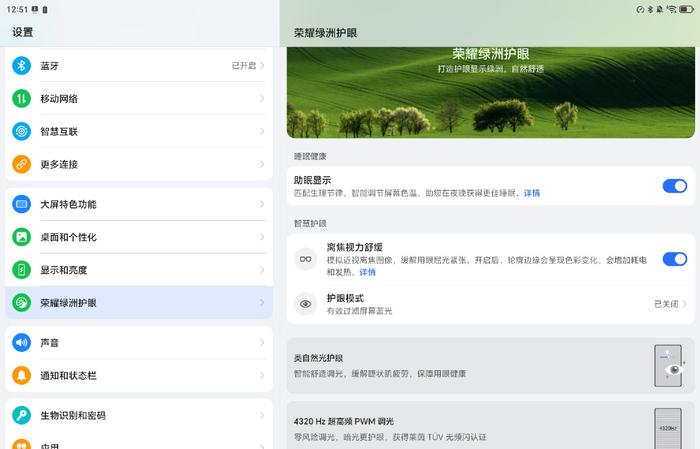Tap the green hills banner image

click(x=490, y=92)
